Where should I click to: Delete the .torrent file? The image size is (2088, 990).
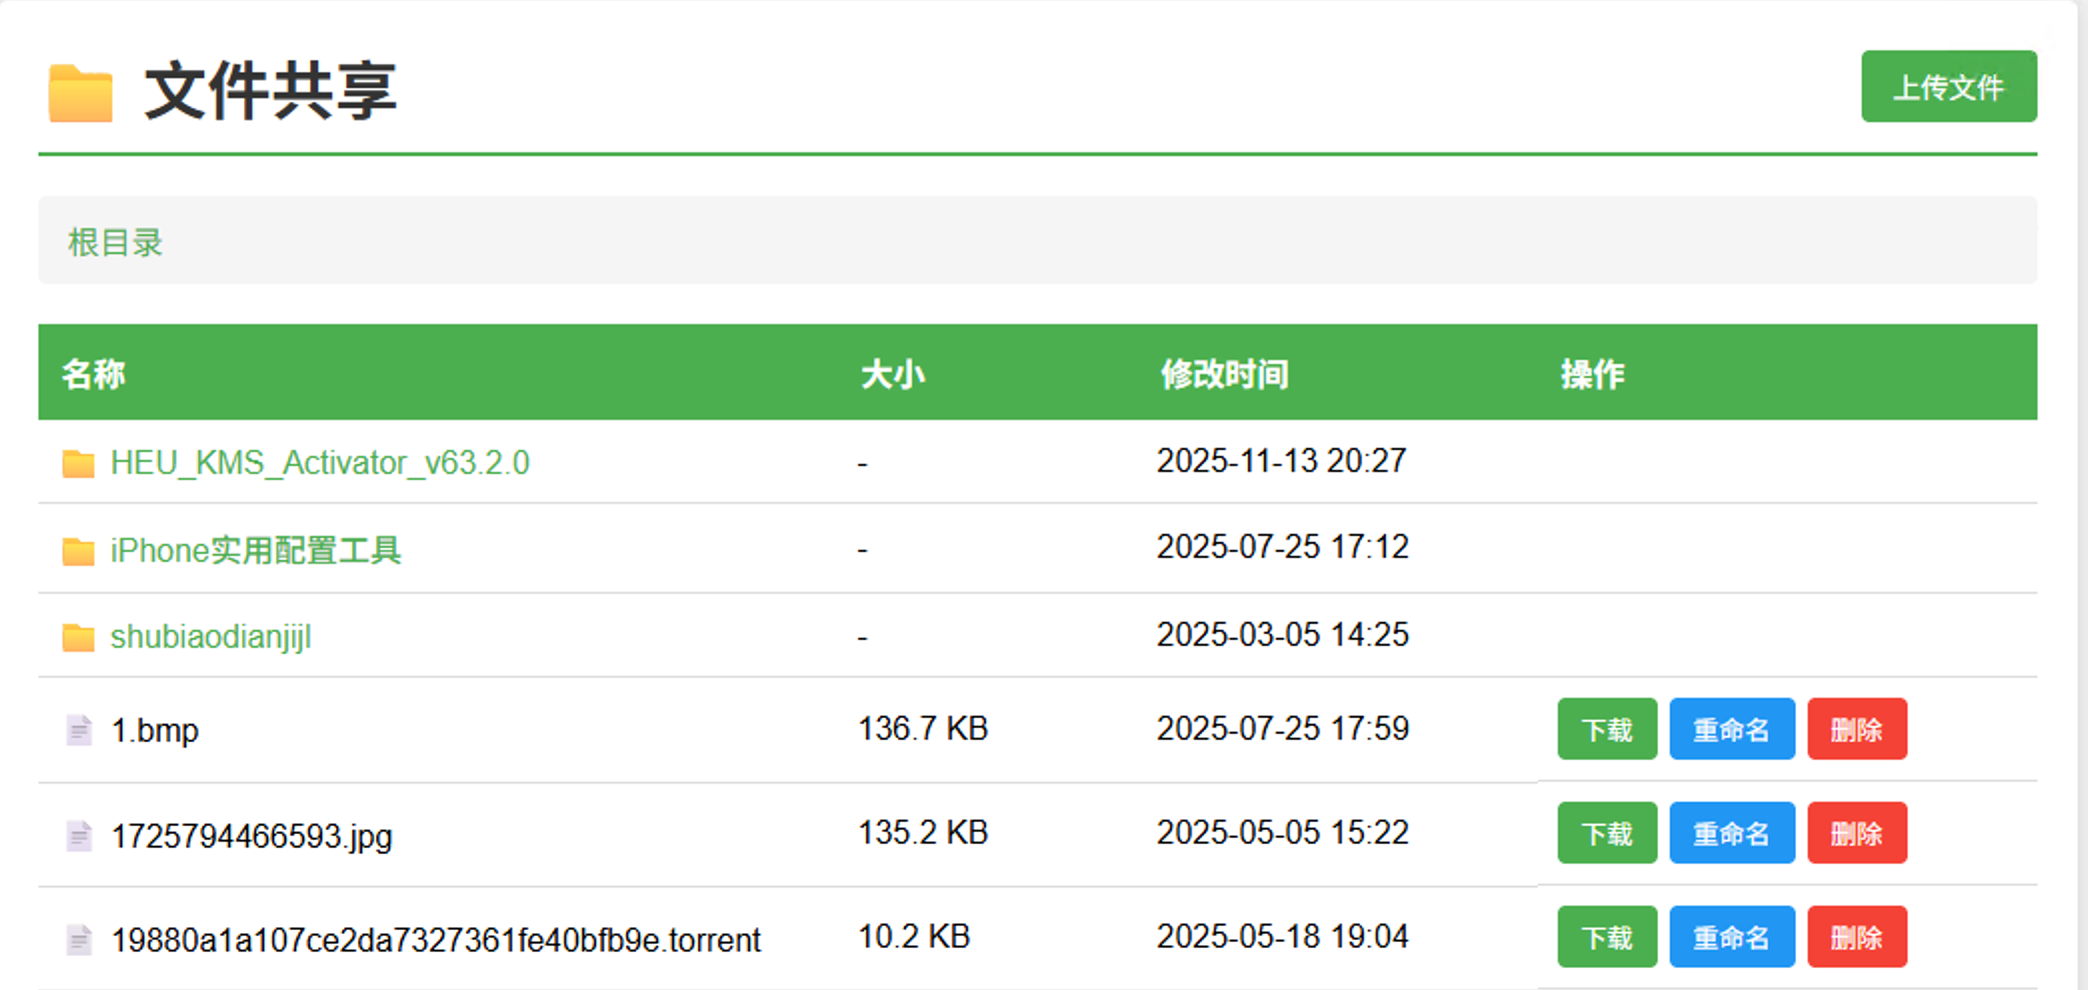point(1856,937)
